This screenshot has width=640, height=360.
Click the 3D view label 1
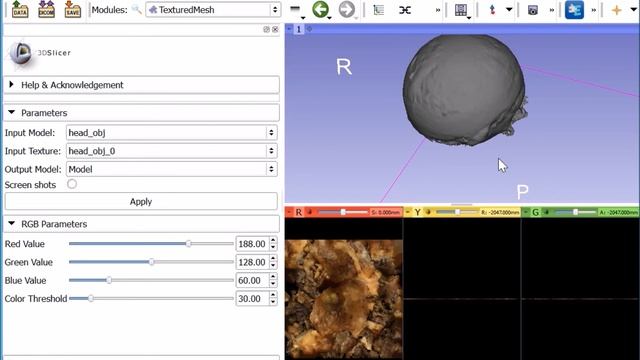tap(299, 29)
